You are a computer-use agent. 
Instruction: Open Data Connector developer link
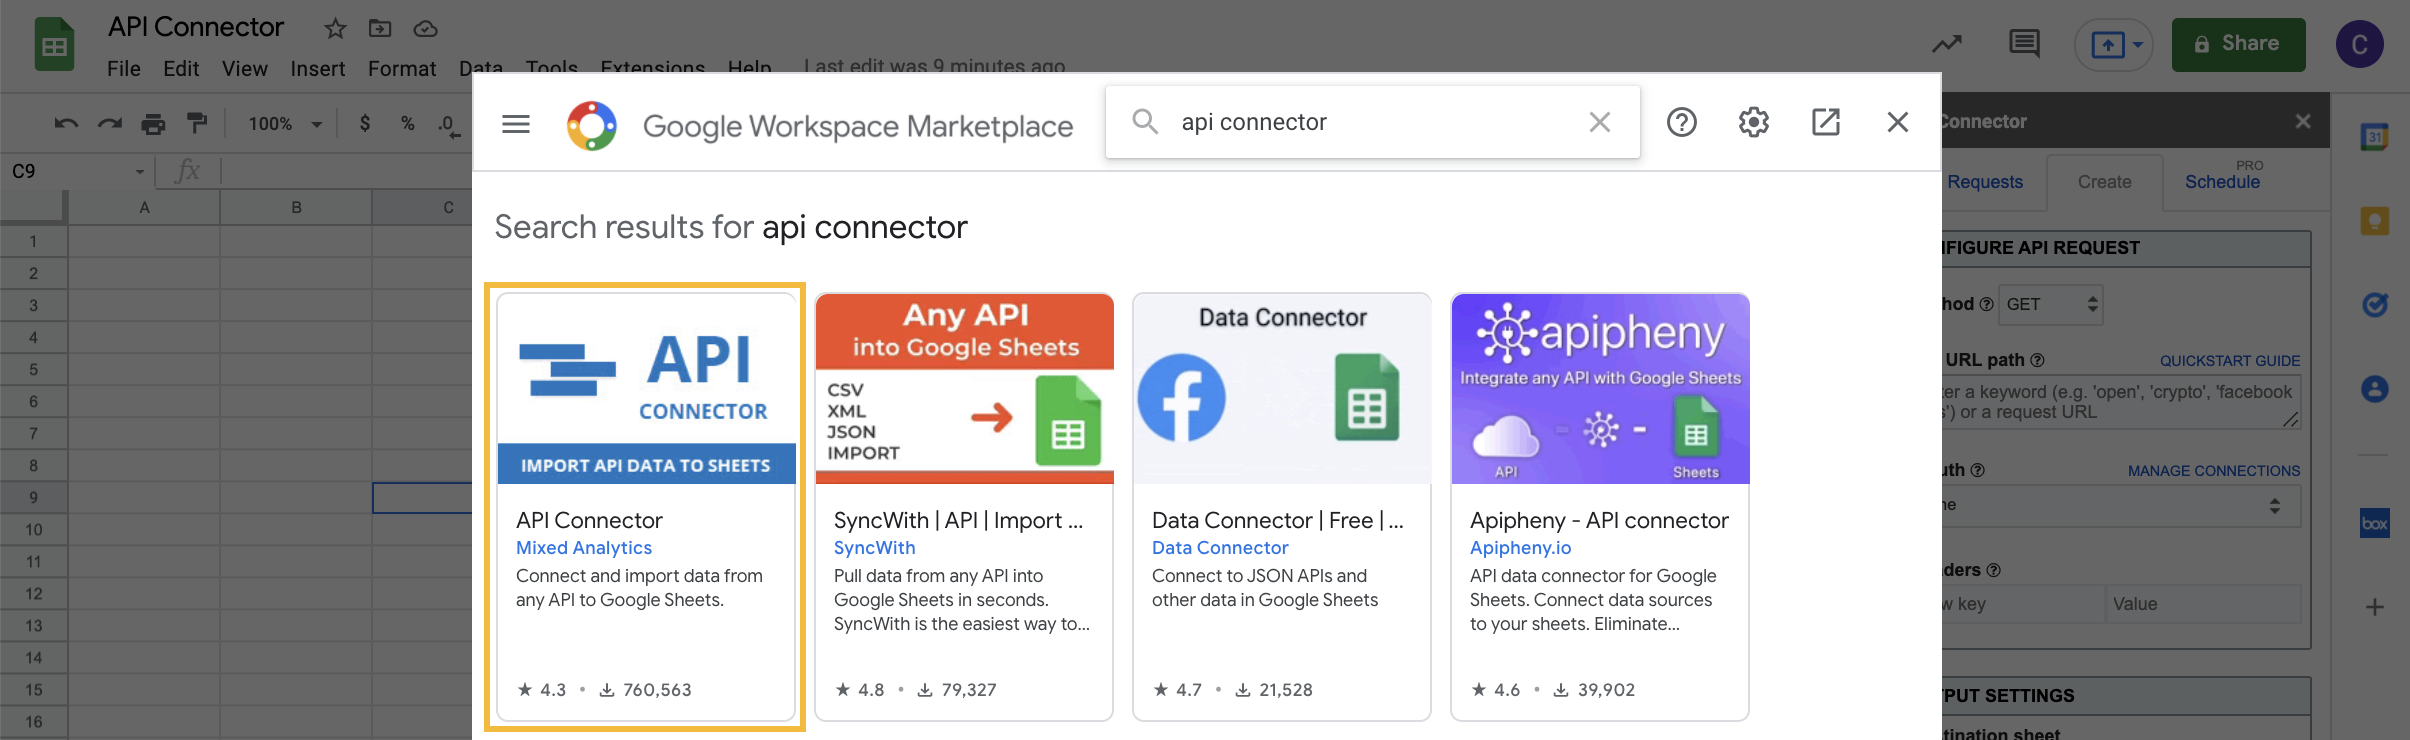click(1220, 548)
